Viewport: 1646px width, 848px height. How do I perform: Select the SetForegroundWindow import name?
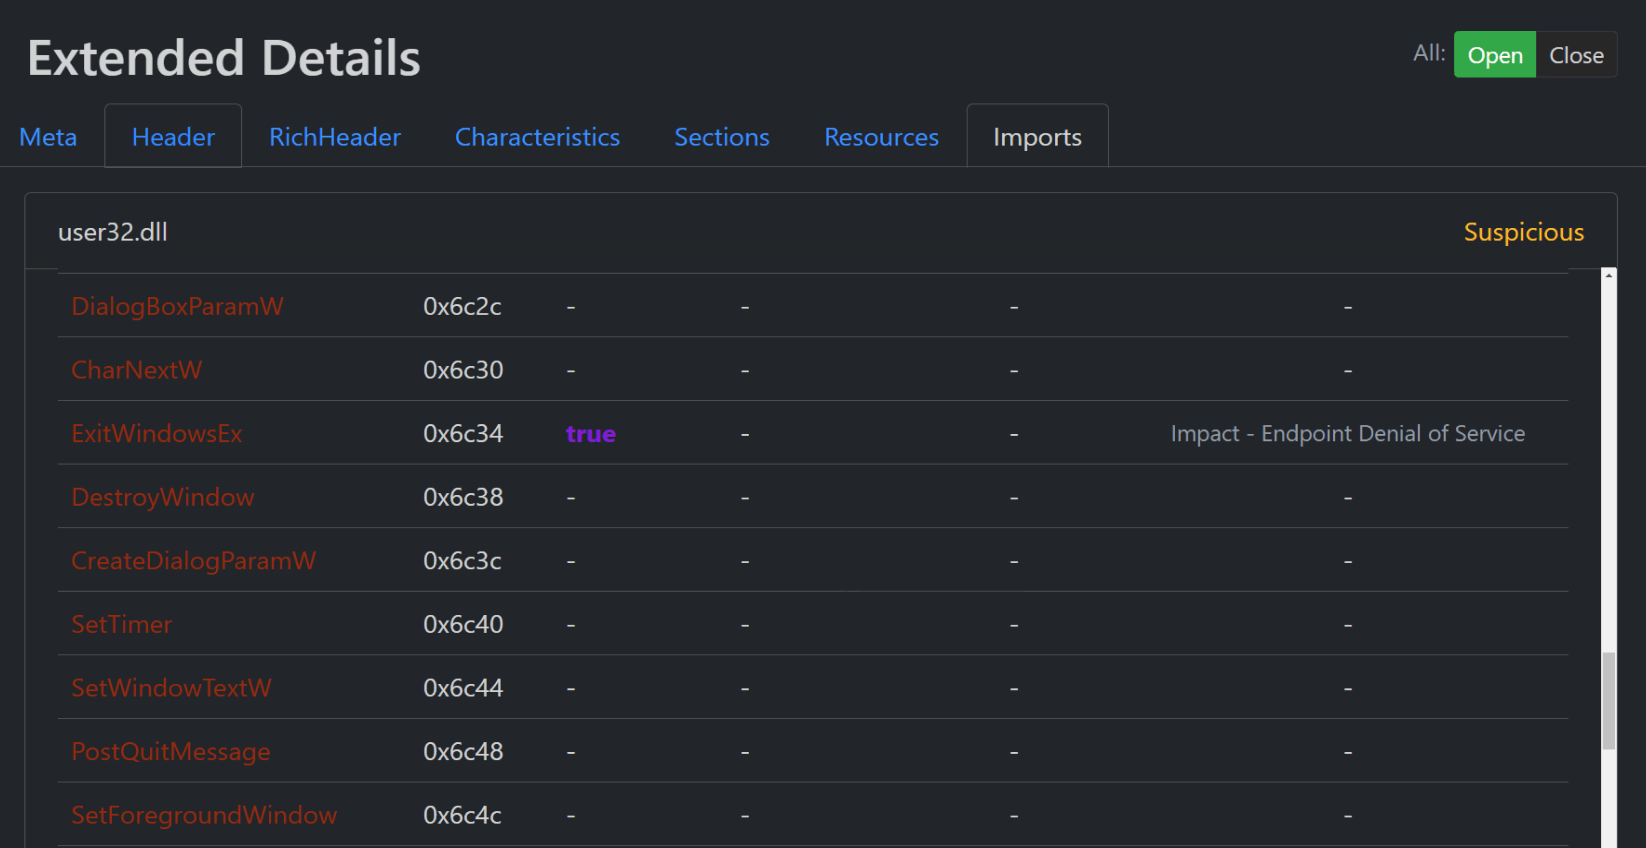coord(205,815)
